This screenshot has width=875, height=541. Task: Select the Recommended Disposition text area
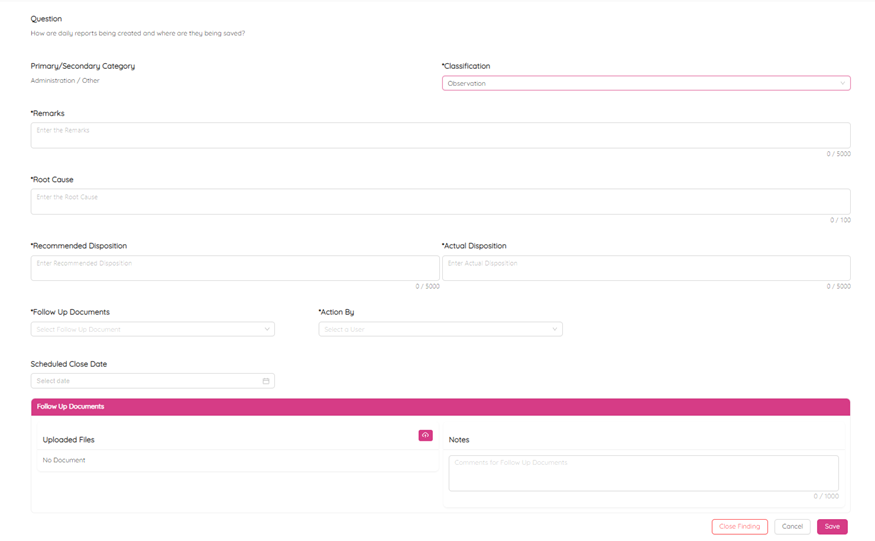pos(235,268)
